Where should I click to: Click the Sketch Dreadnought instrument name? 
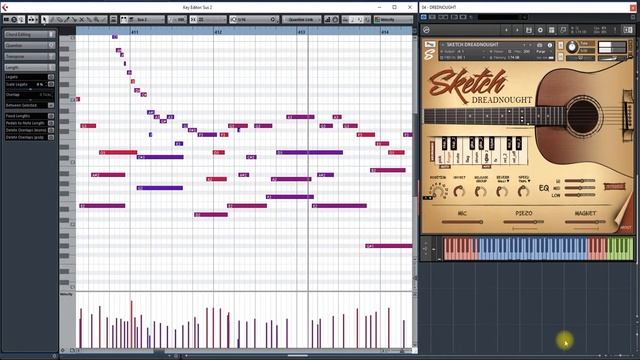(x=472, y=44)
